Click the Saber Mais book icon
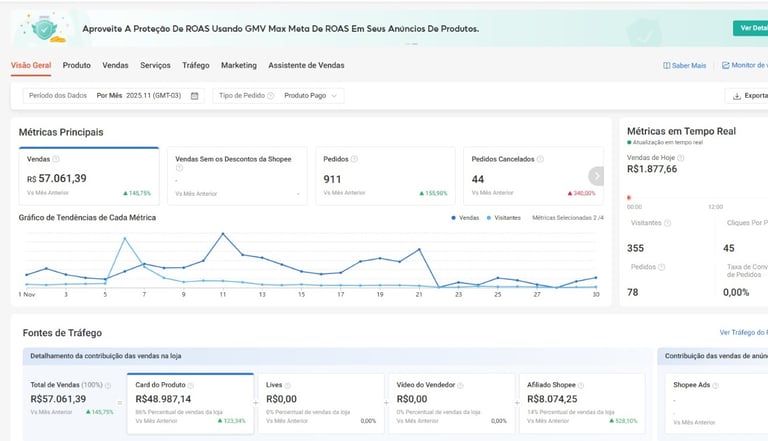The image size is (768, 441). [x=666, y=65]
